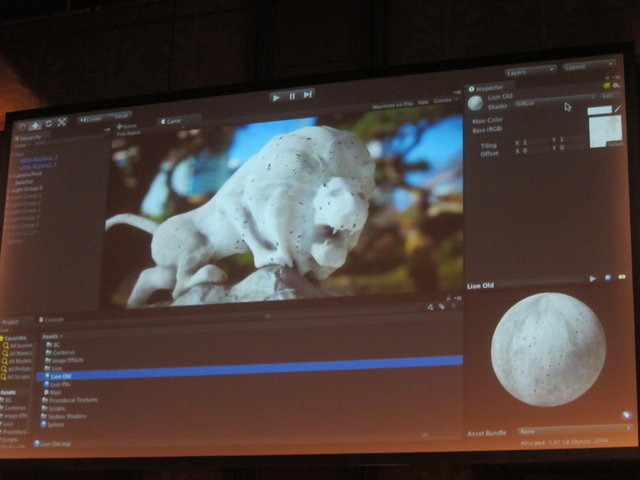This screenshot has height=480, width=640.
Task: Open the Scripts folder in Assets list
Action: coord(53,408)
